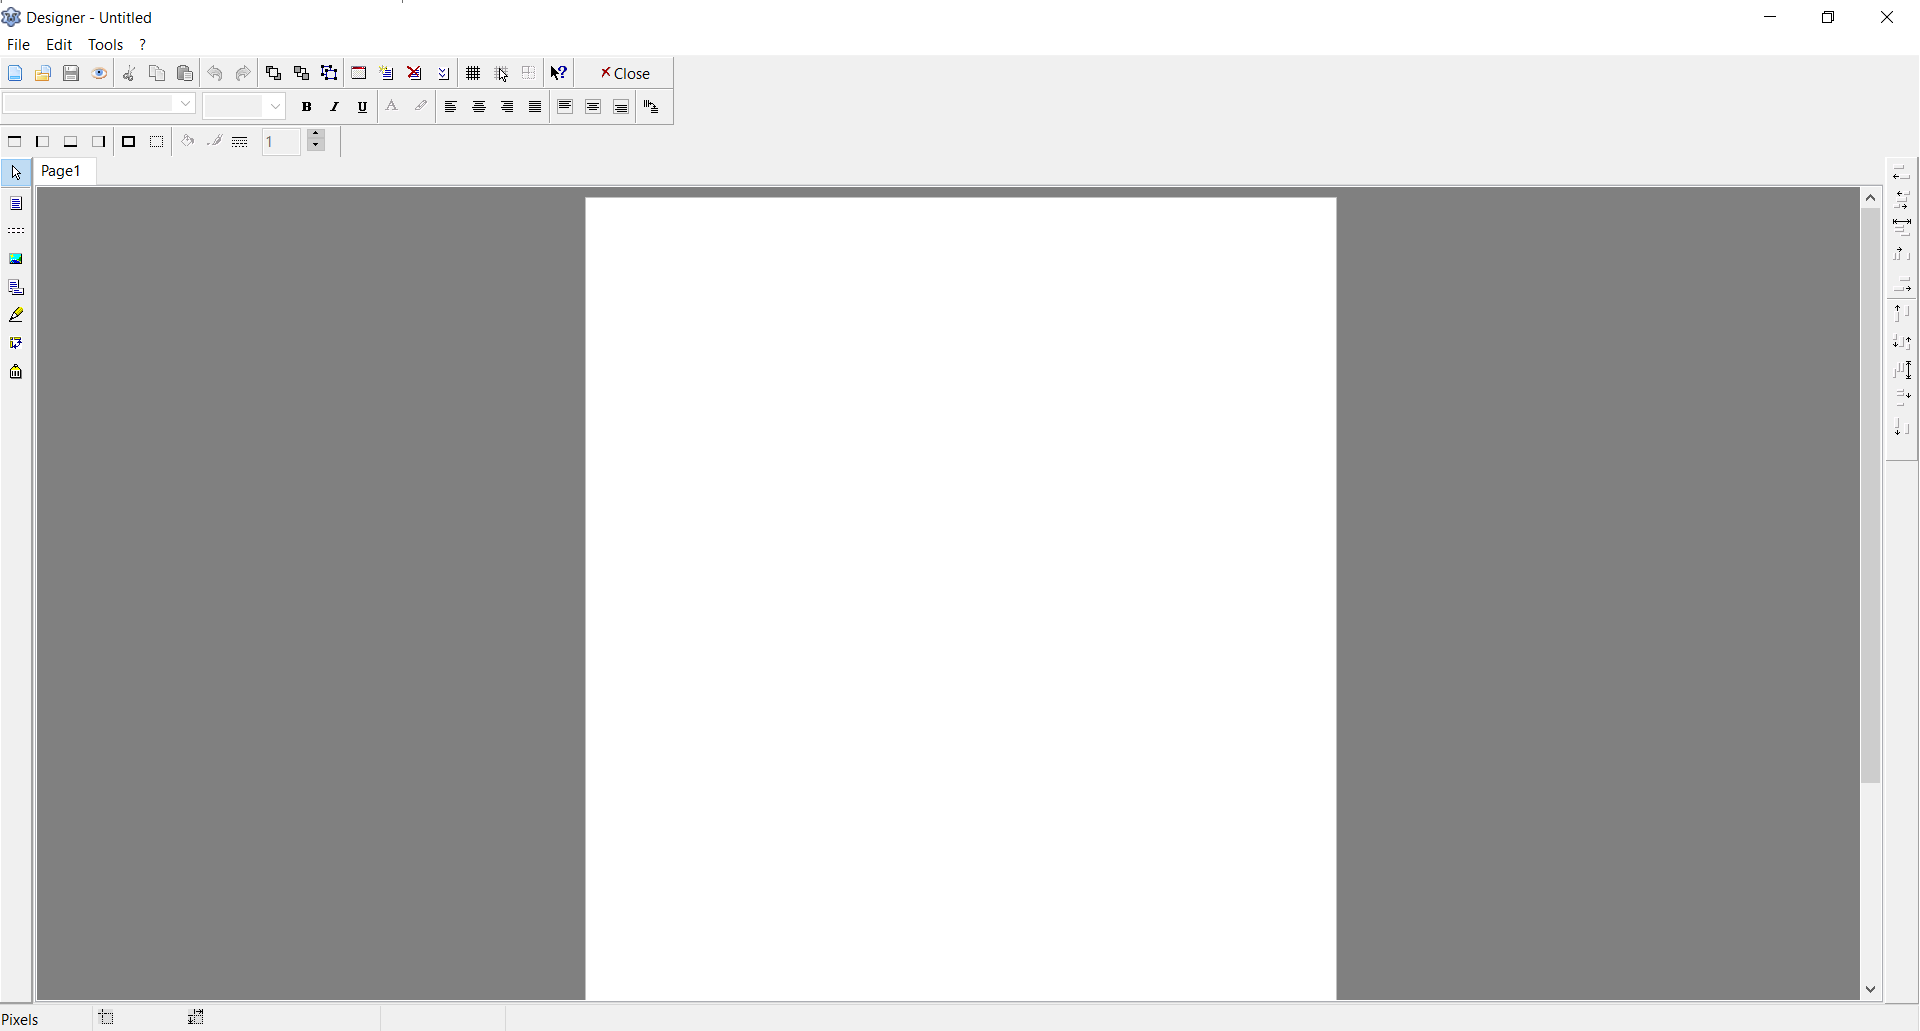
Task: Select the draw lines pencil tool
Action: point(16,315)
